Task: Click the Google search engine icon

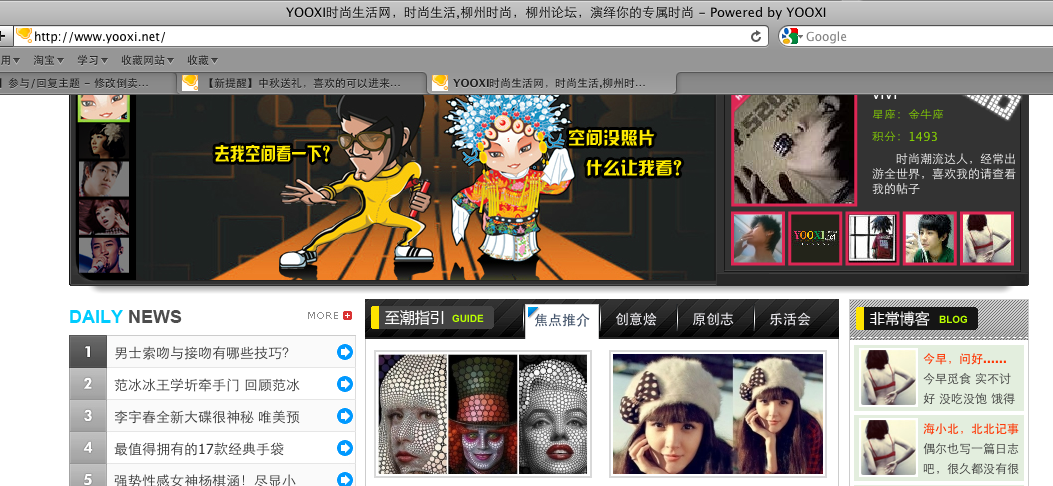Action: (x=790, y=36)
